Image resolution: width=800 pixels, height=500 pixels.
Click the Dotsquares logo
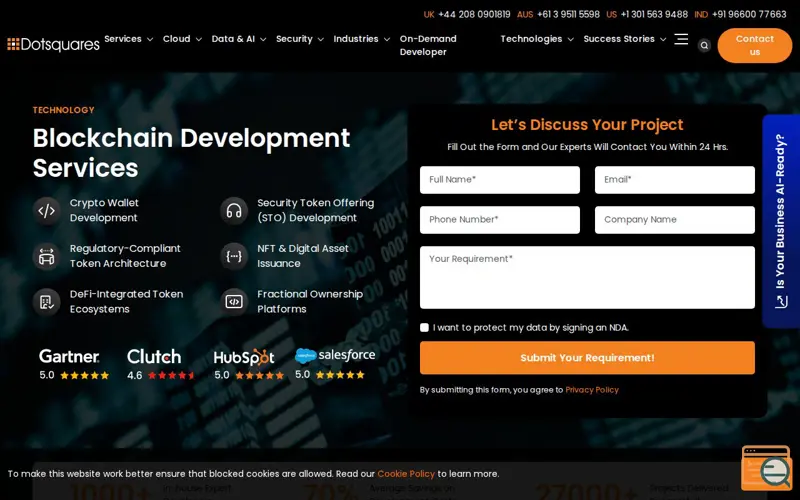53,44
